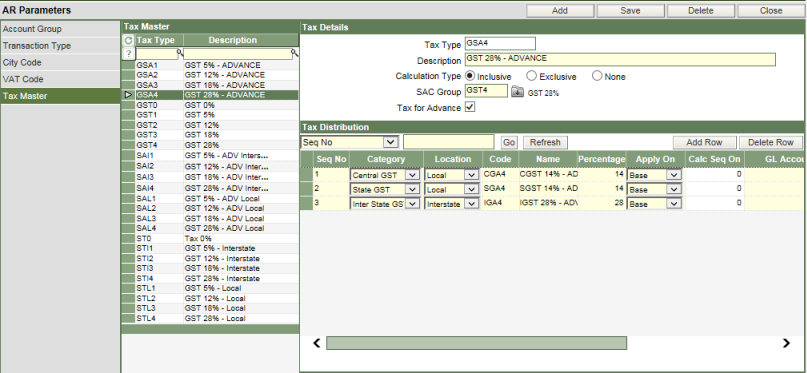Select the STI3 GST 18% - Interstate row
This screenshot has height=373, width=807.
tap(210, 269)
